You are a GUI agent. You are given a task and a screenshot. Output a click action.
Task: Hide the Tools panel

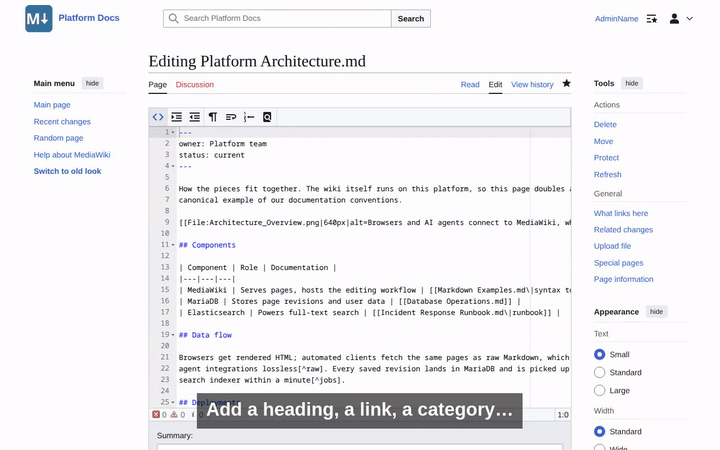click(x=632, y=83)
